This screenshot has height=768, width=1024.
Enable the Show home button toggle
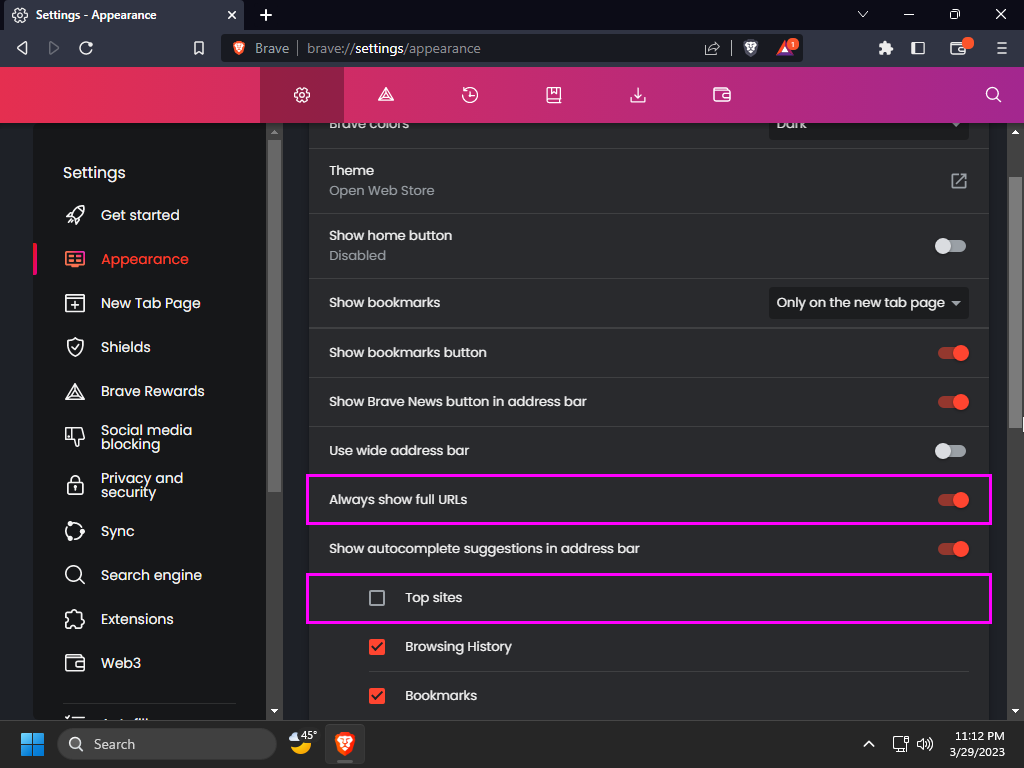coord(950,246)
